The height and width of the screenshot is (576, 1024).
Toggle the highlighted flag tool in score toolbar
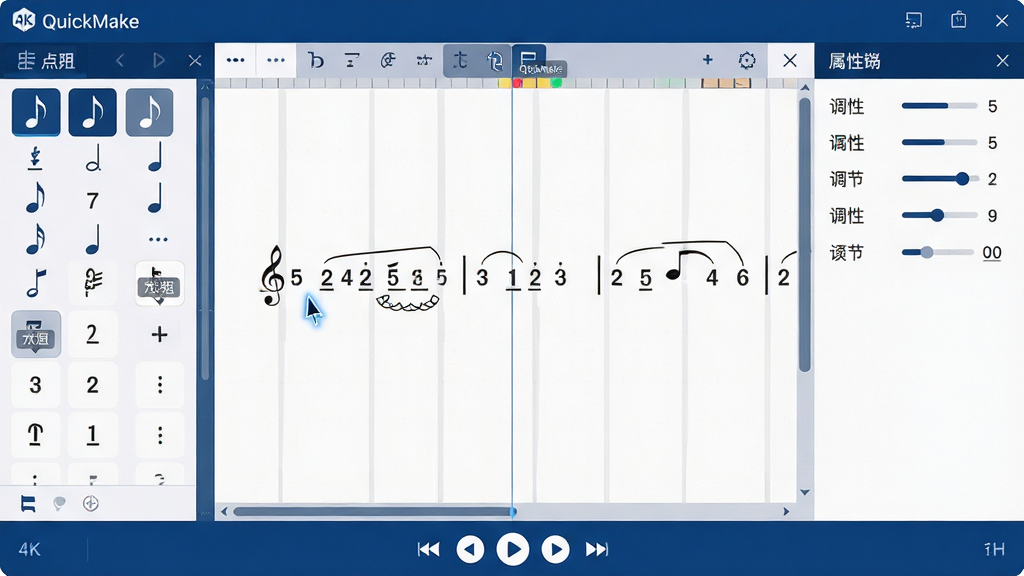click(529, 61)
